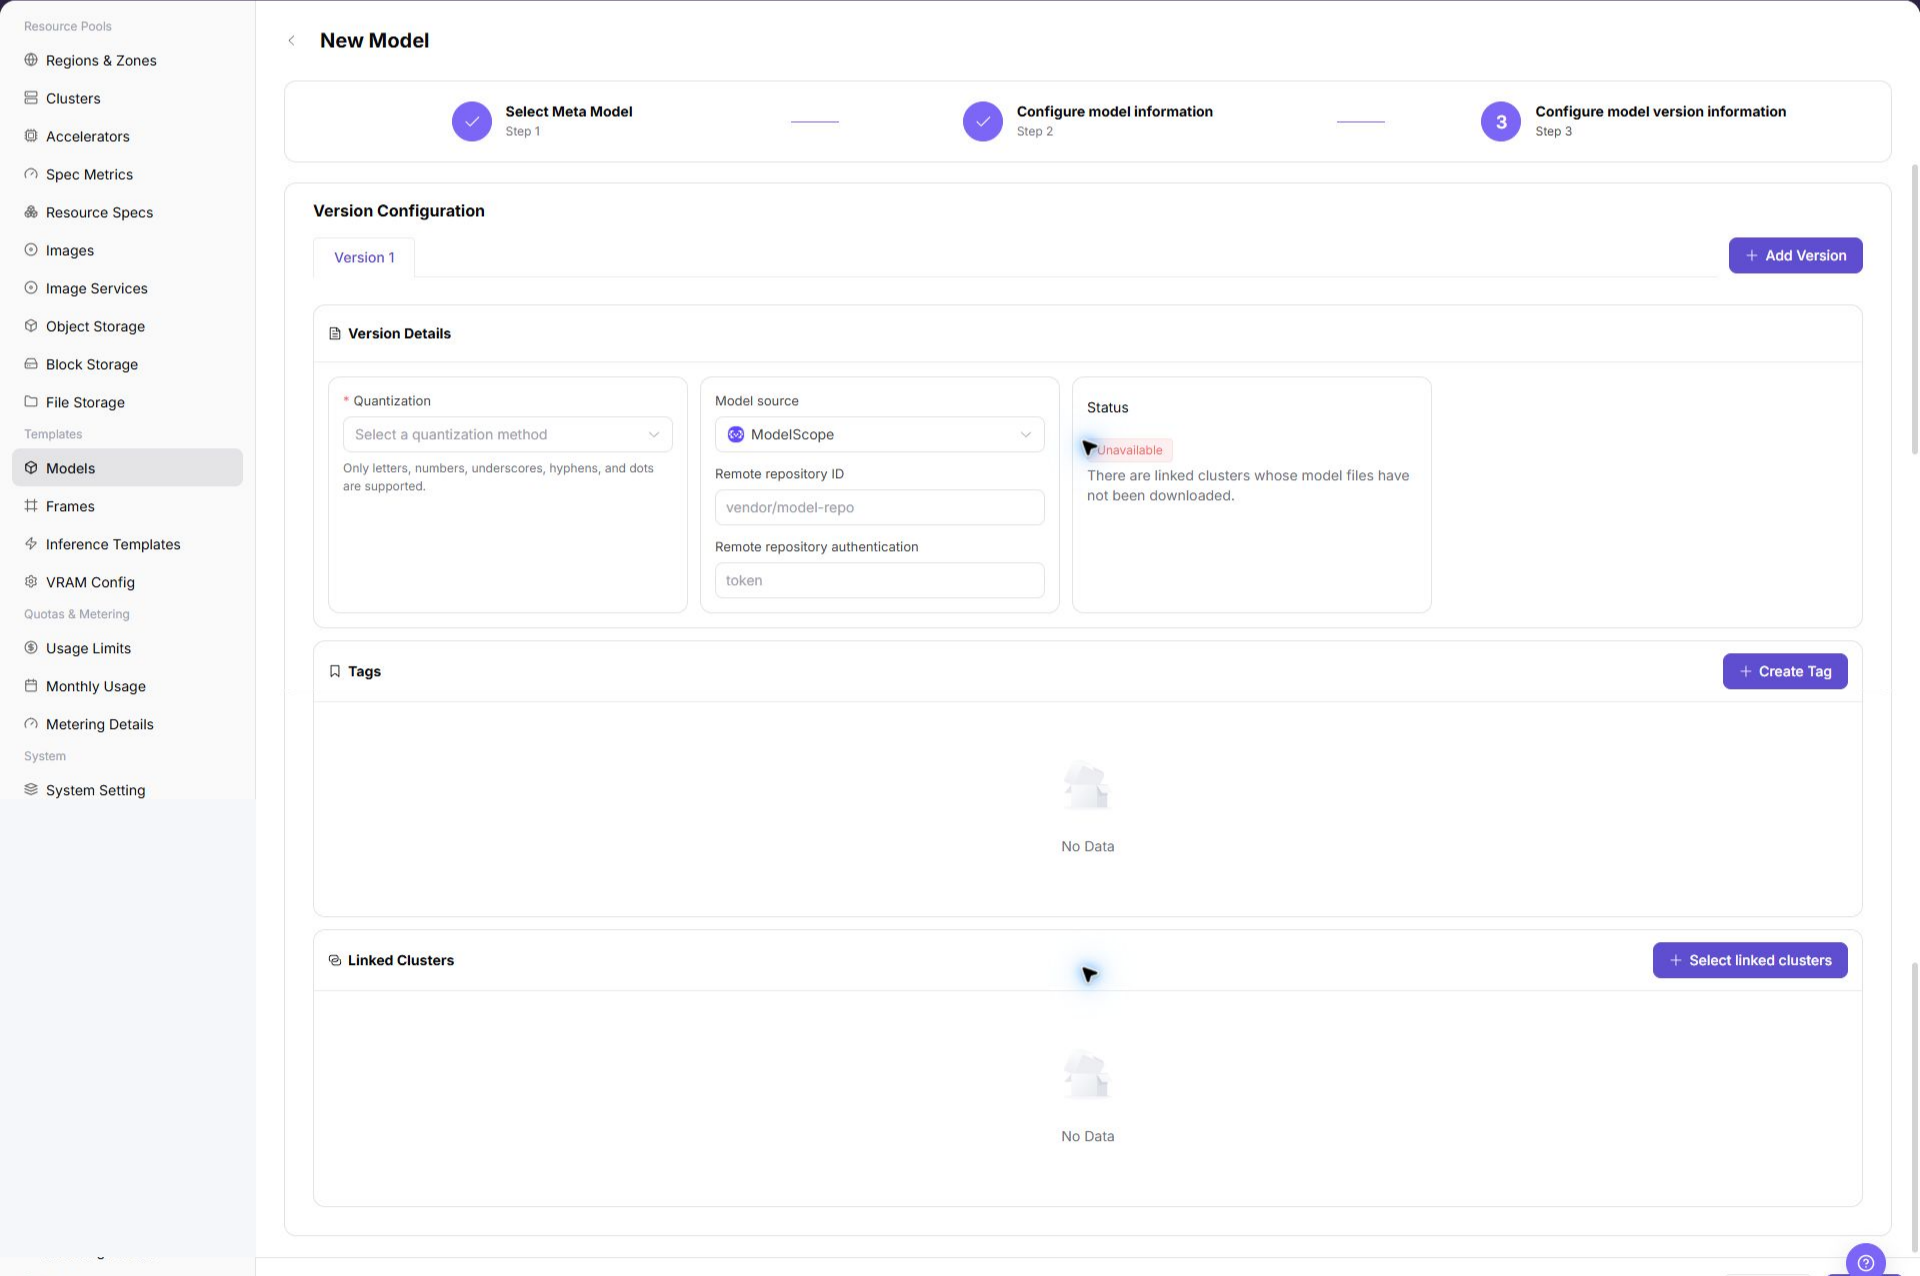Click the Configure model information step checkmark

[983, 121]
